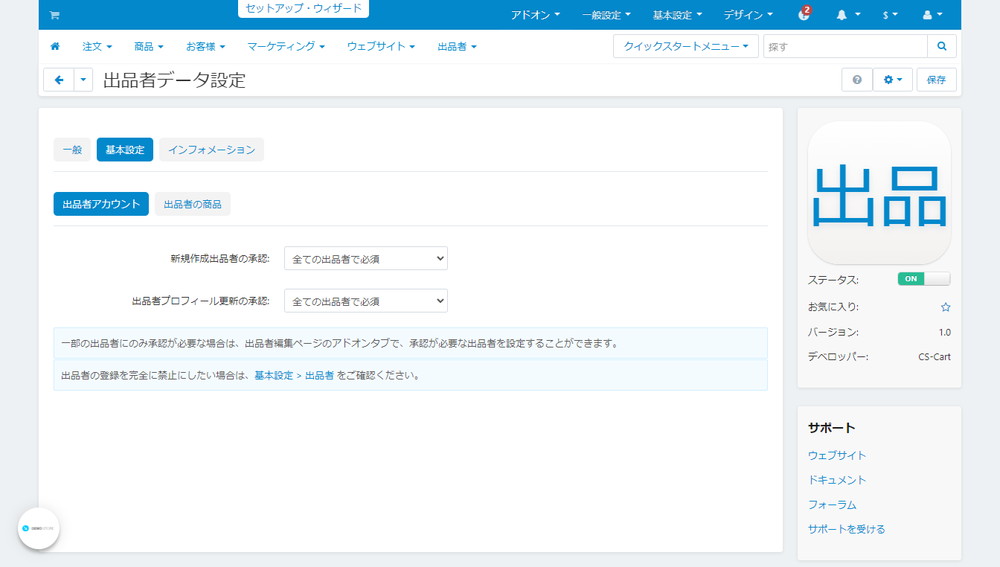
Task: Select the 出品者アカウント sub-tab
Action: [101, 204]
